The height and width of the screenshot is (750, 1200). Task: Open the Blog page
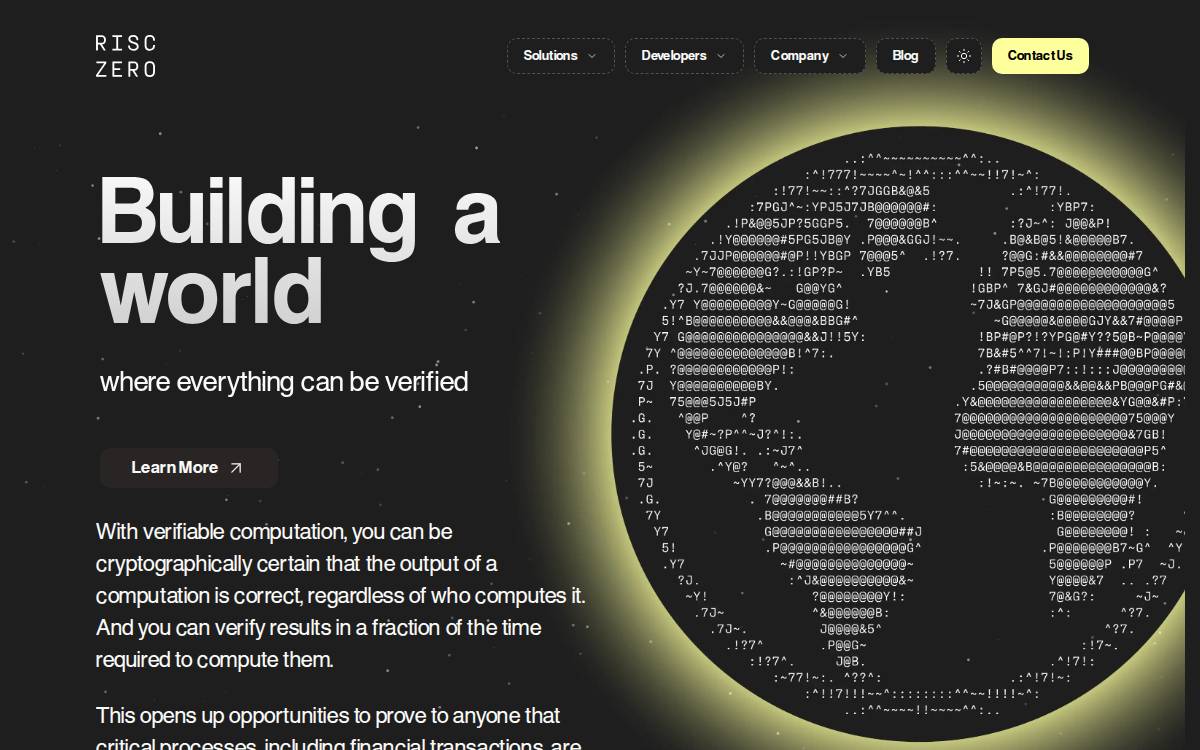[905, 56]
